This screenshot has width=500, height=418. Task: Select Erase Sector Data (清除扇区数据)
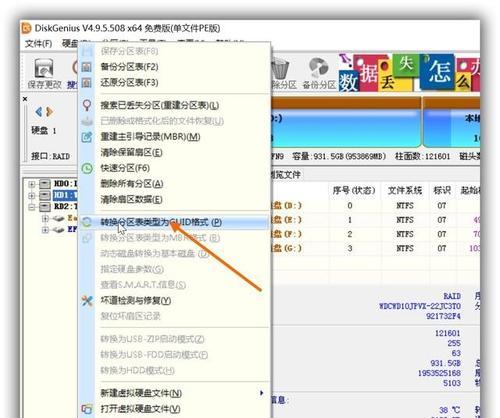tap(131, 199)
